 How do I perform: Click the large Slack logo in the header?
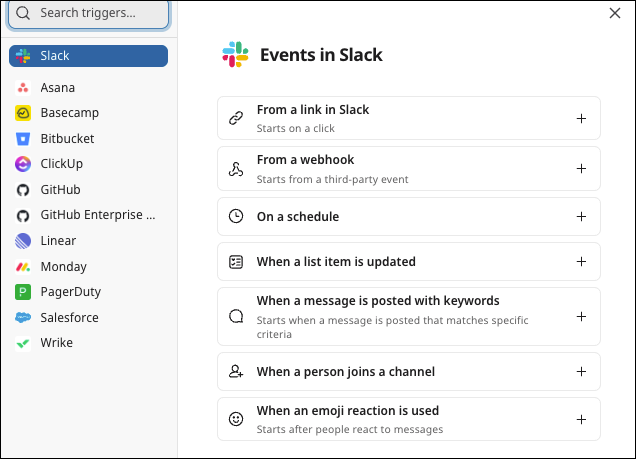point(235,54)
